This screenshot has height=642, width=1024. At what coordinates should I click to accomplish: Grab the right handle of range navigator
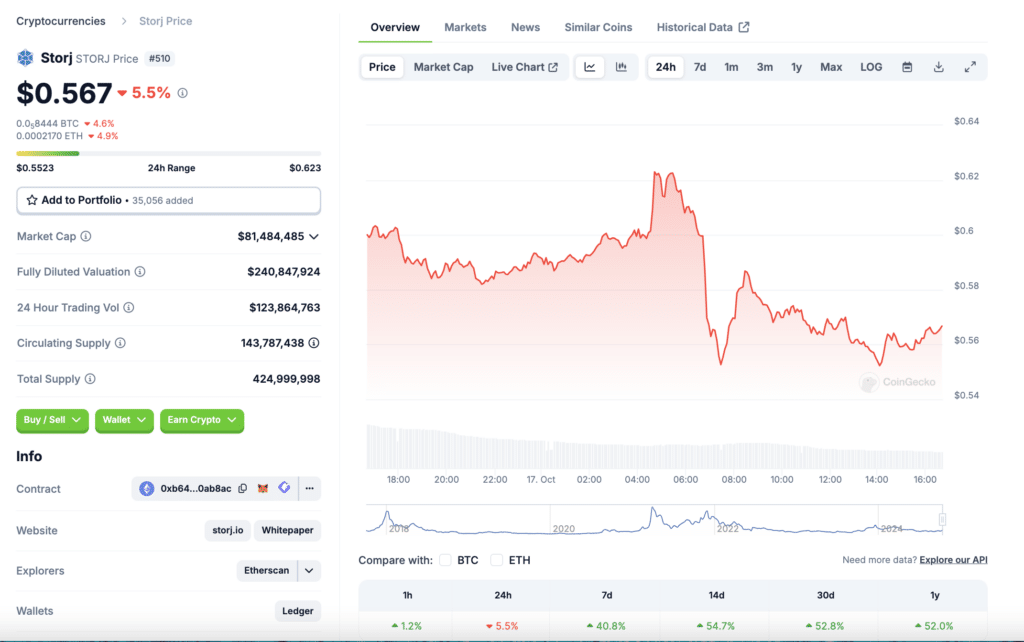point(942,520)
